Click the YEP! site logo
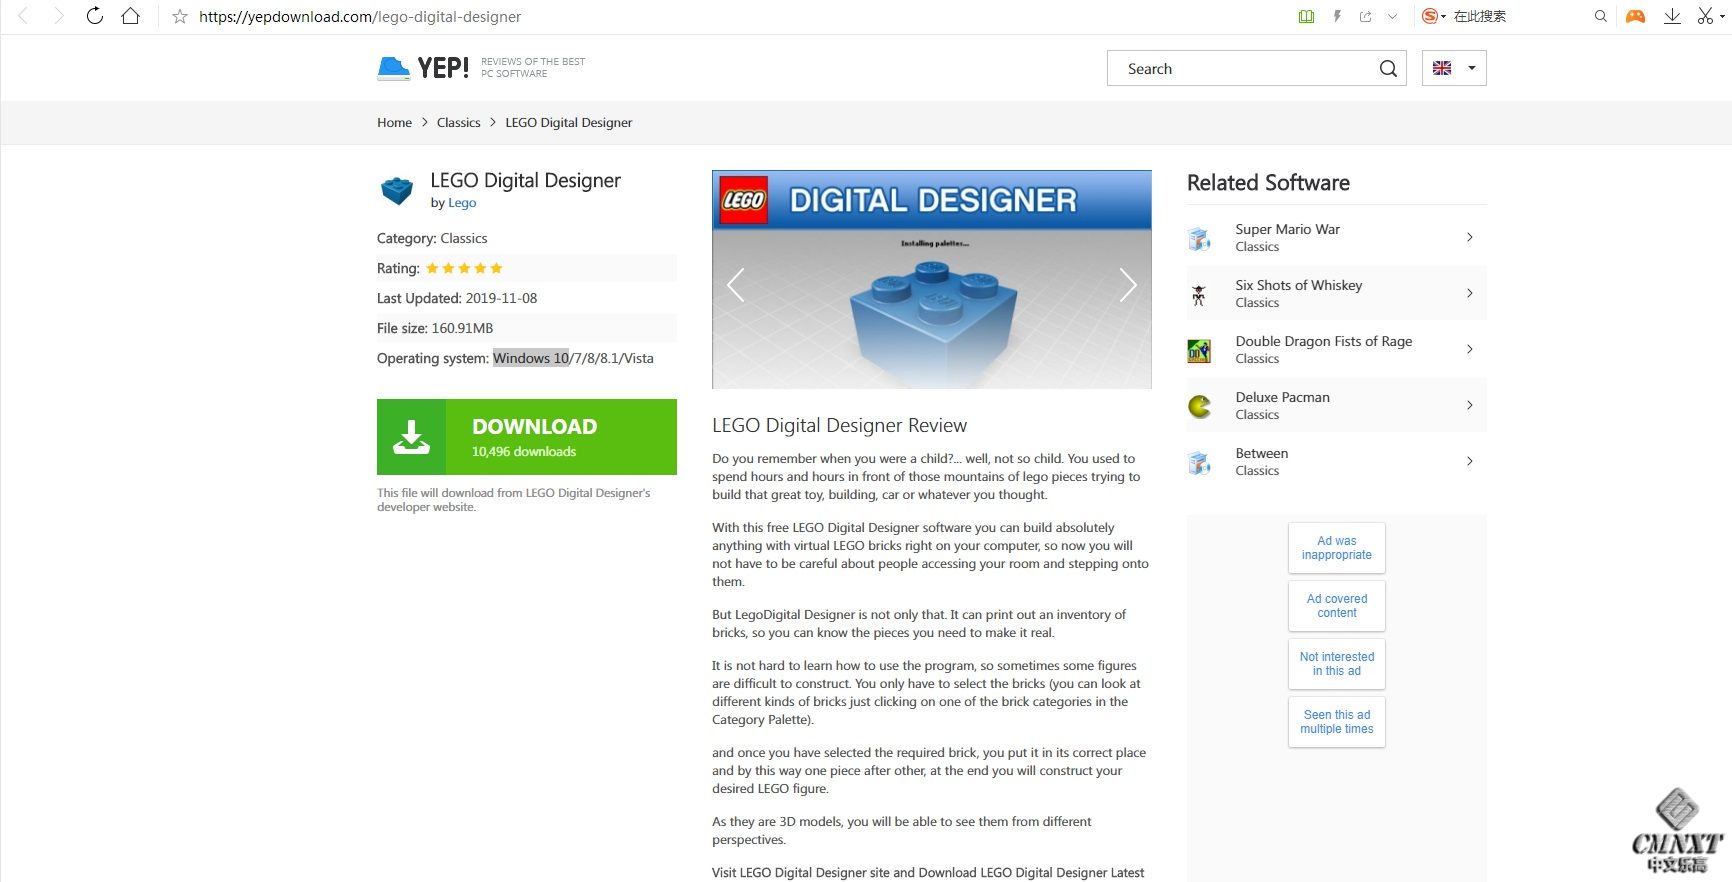The image size is (1732, 882). [424, 68]
